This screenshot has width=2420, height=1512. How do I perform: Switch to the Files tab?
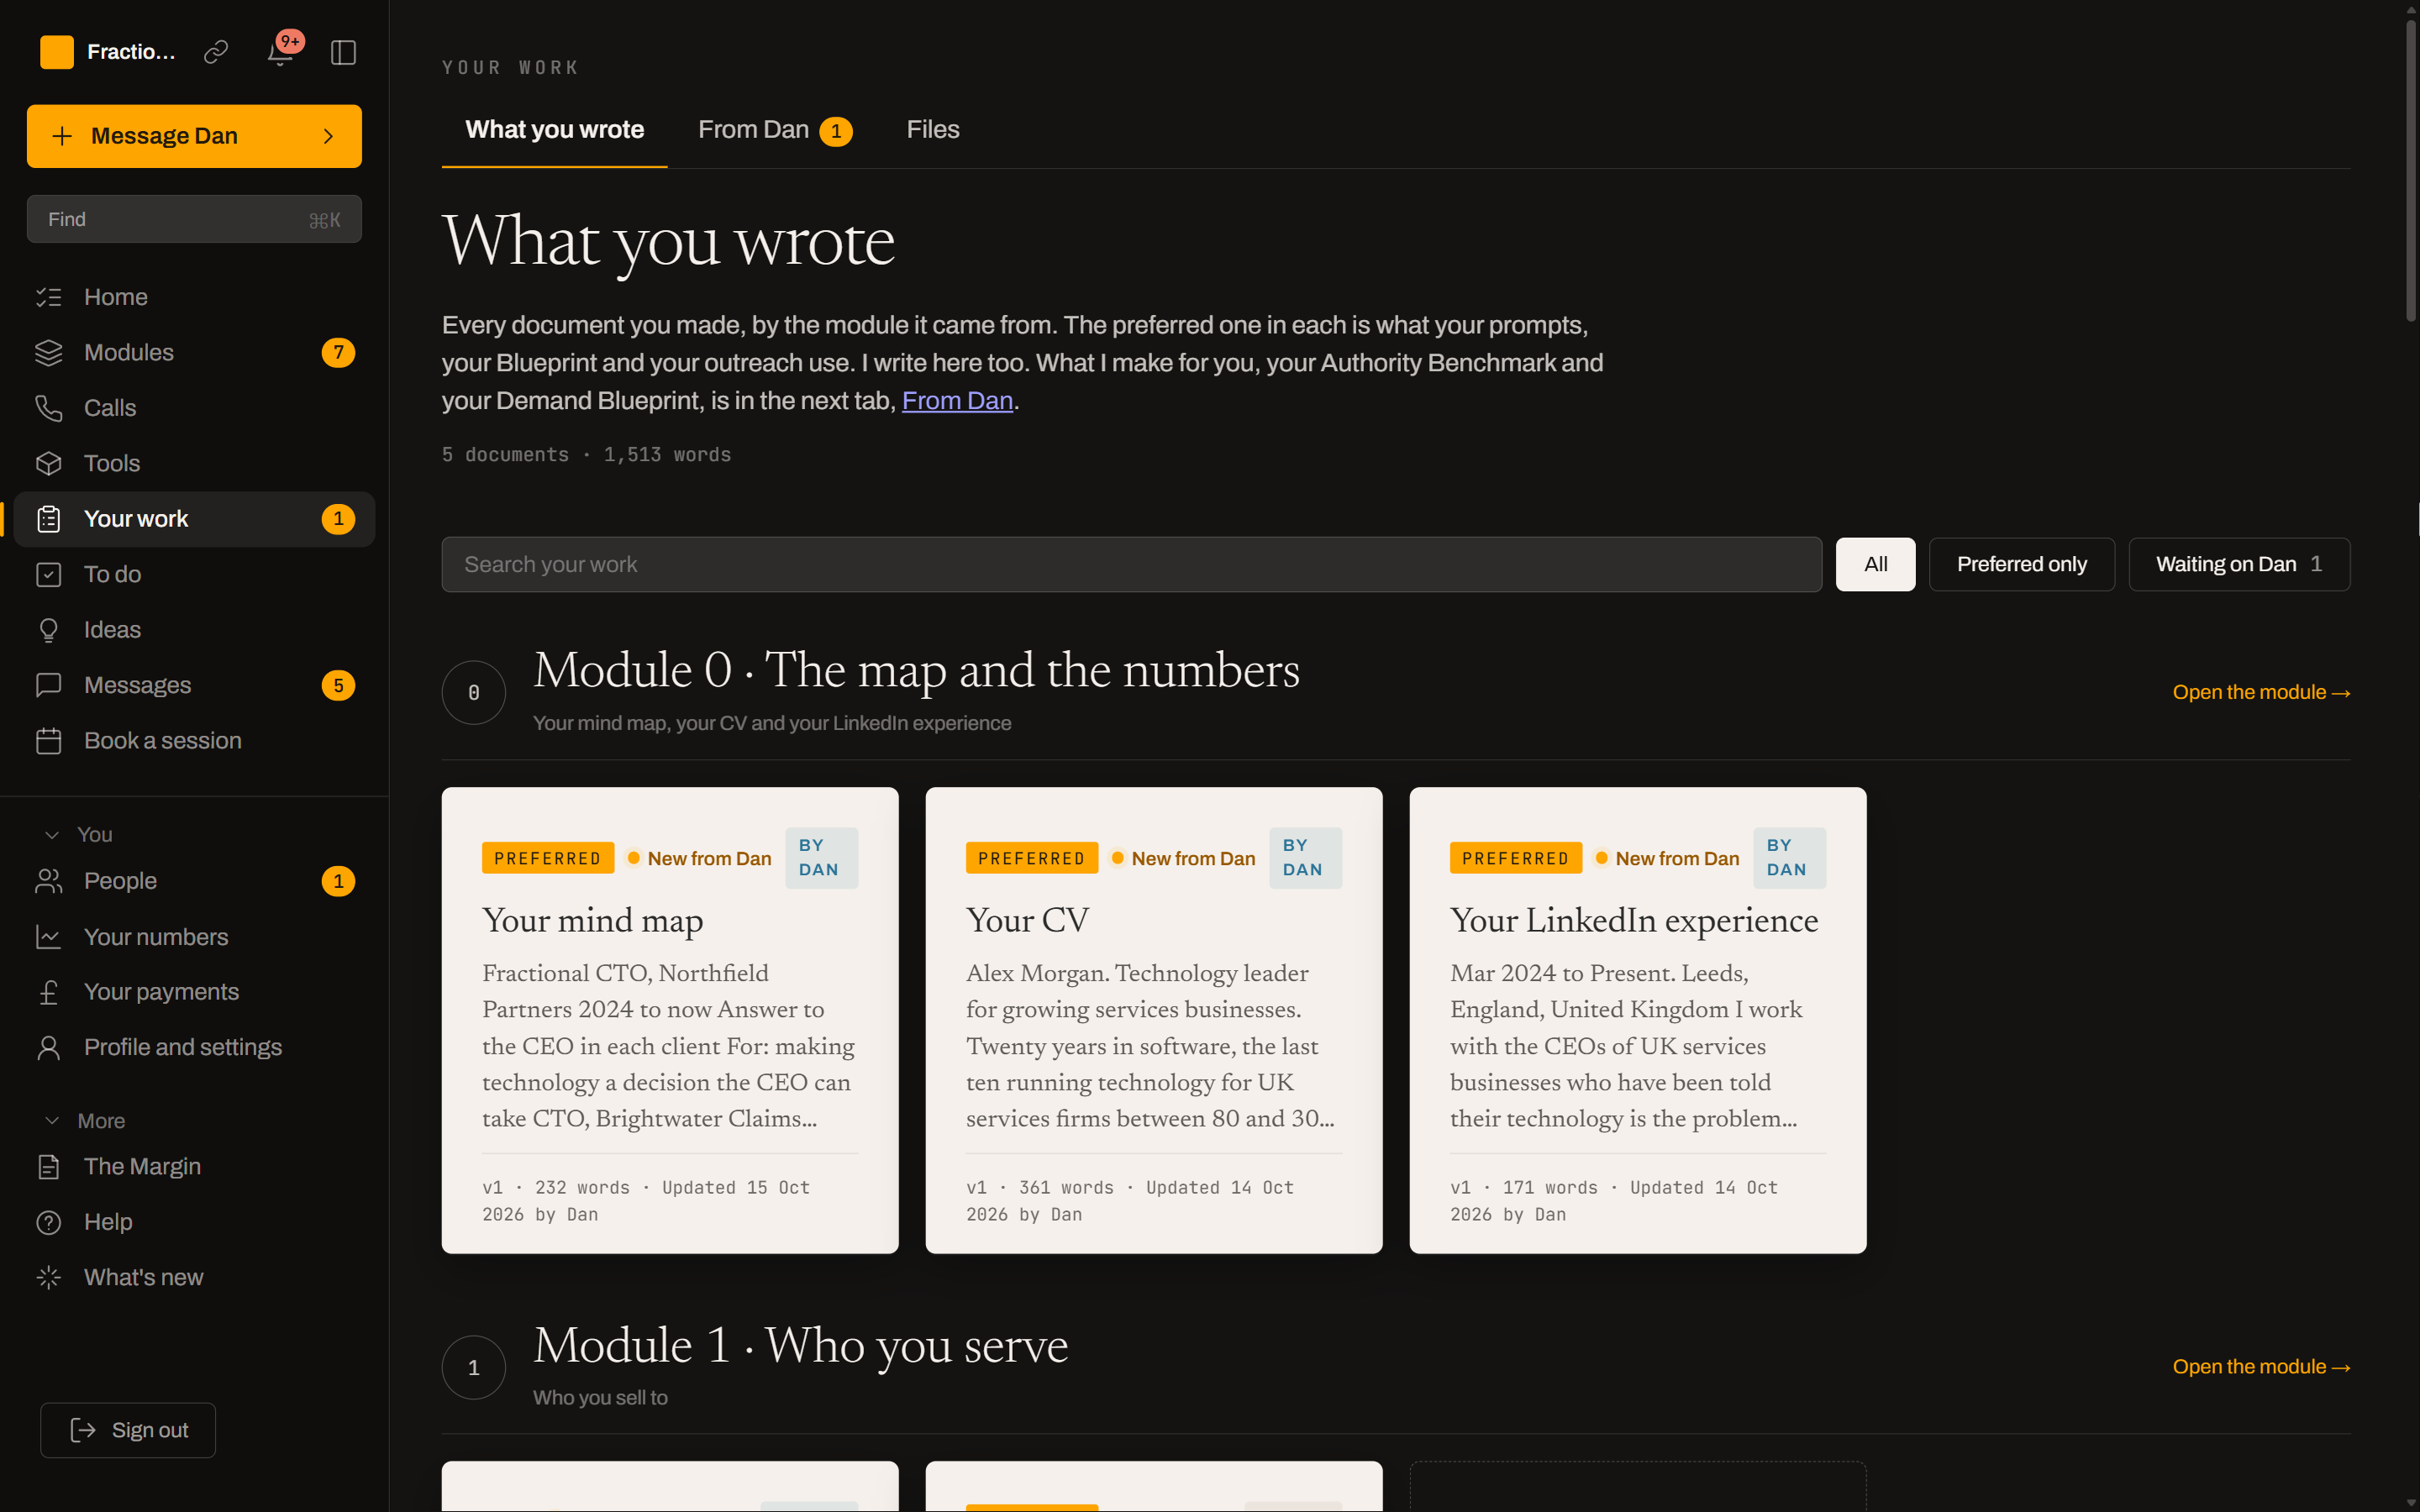coord(932,130)
